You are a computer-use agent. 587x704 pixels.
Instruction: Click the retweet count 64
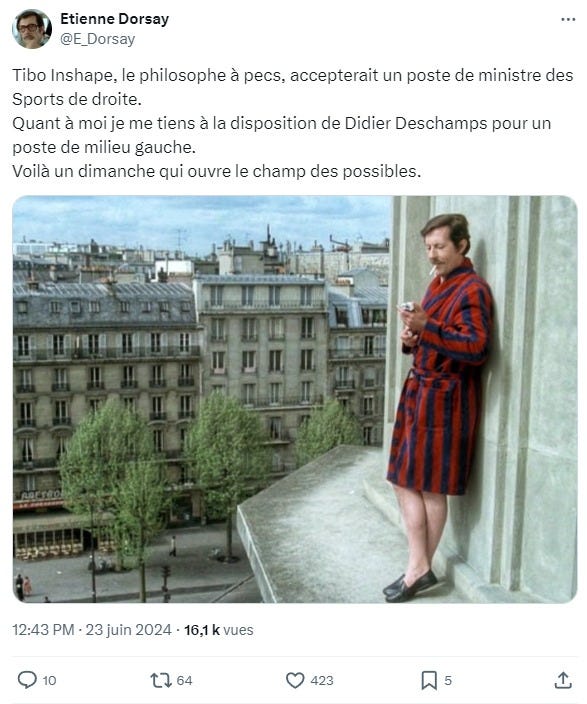(x=184, y=681)
